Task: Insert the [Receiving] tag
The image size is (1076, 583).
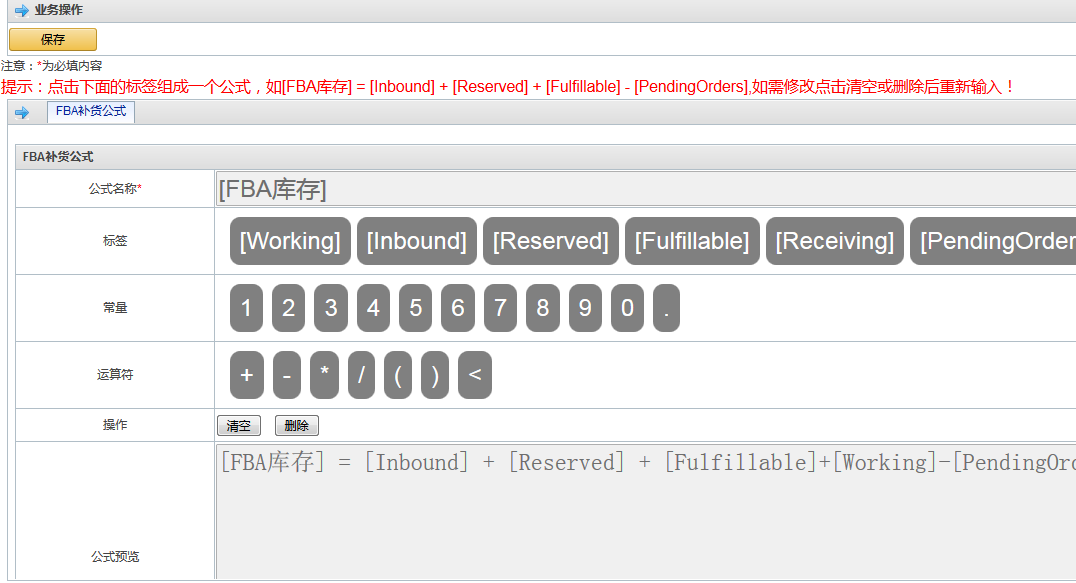Action: (x=834, y=241)
